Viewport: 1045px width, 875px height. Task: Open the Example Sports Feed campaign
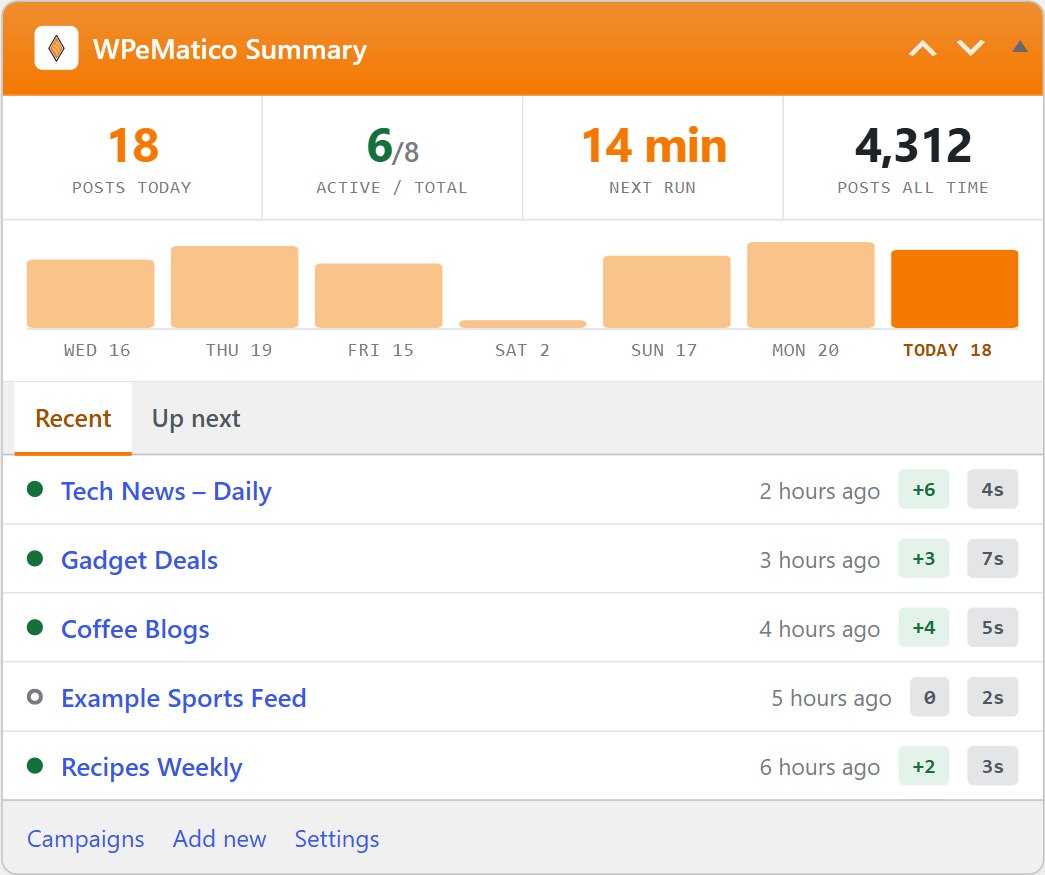click(x=184, y=698)
